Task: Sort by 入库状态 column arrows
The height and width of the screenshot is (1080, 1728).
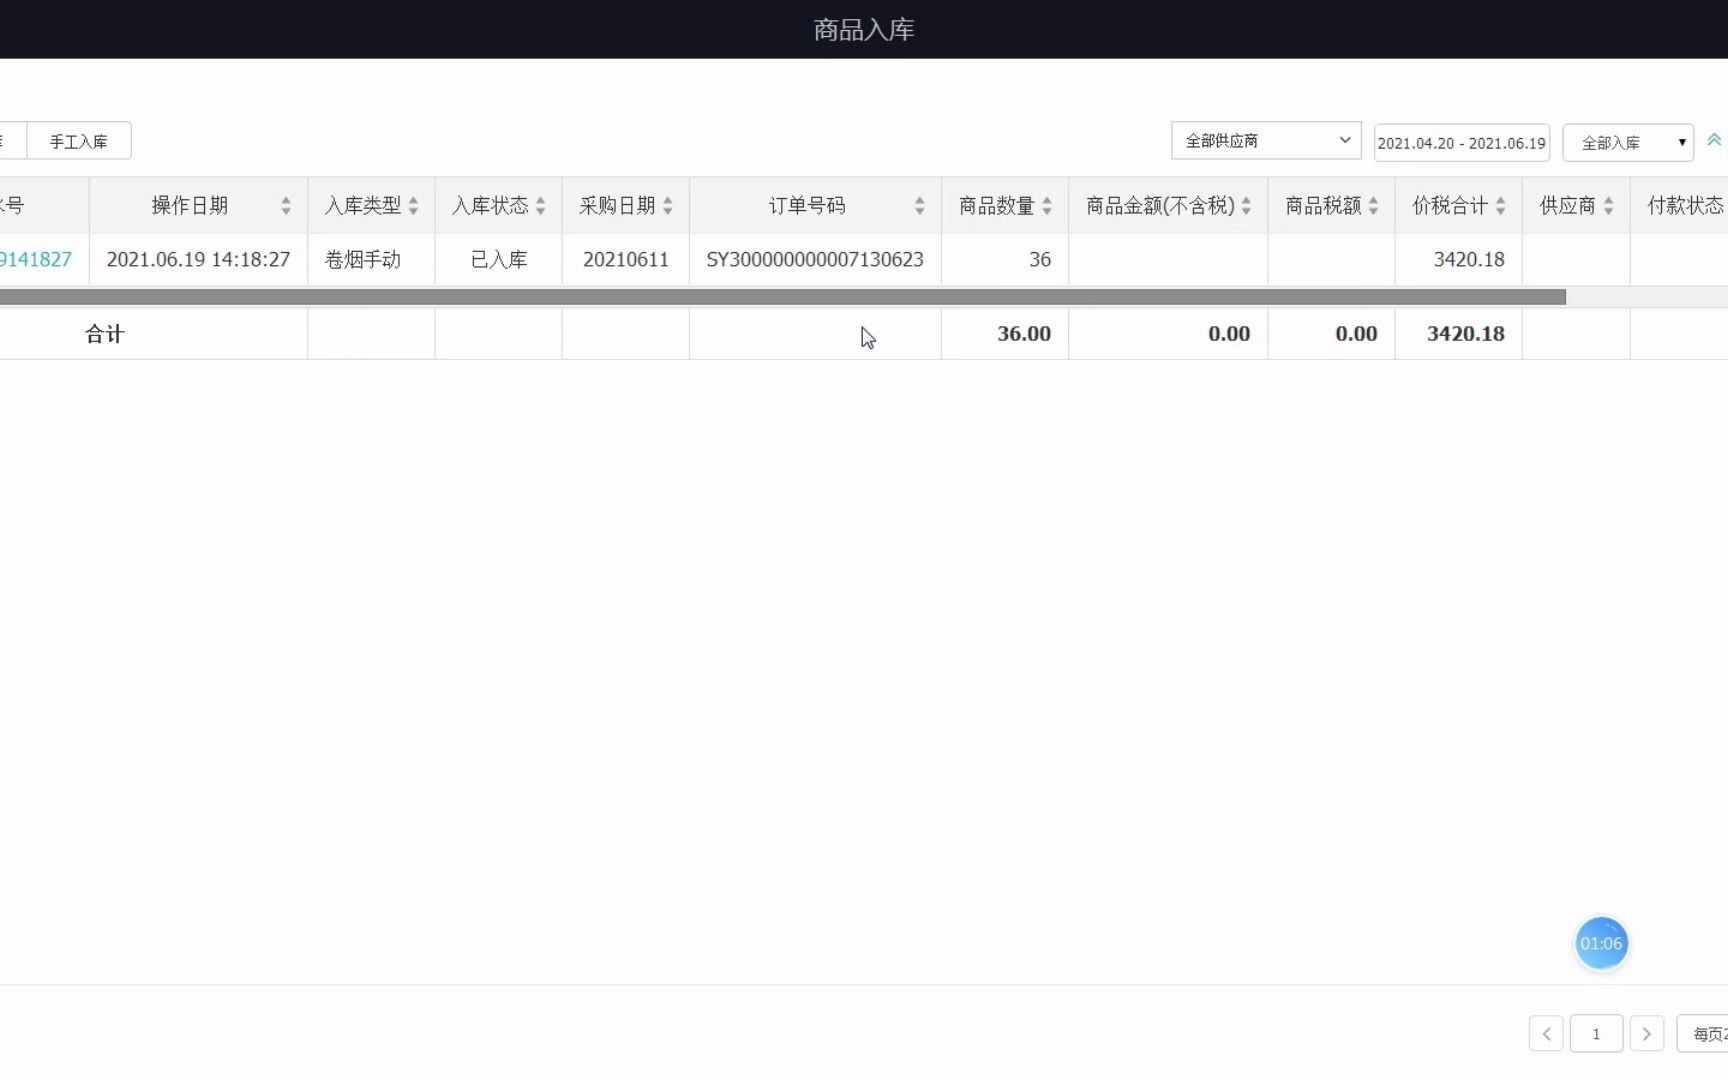Action: pyautogui.click(x=540, y=206)
